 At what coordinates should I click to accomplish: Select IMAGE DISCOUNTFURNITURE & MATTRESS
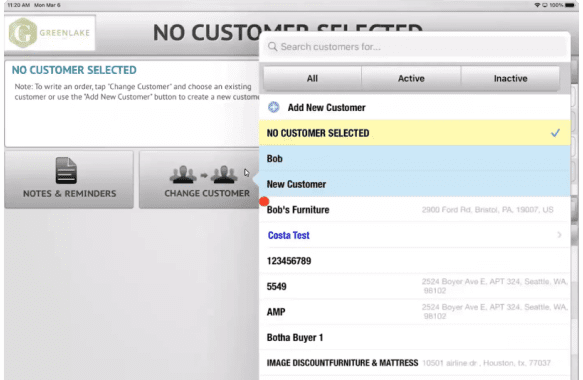415,363
